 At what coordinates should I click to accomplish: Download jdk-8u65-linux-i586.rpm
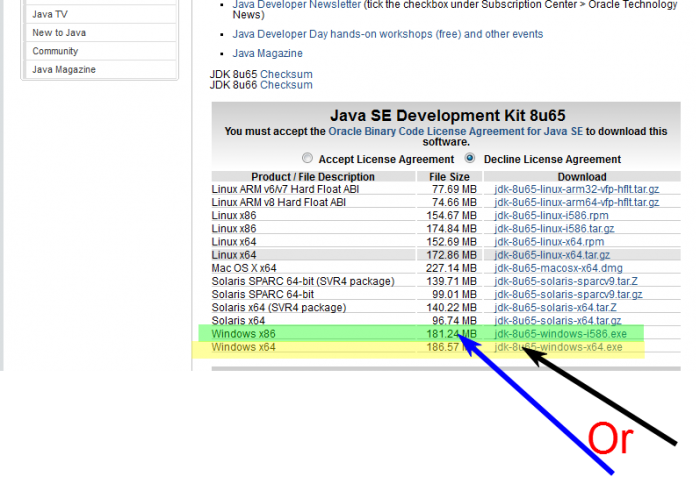551,216
